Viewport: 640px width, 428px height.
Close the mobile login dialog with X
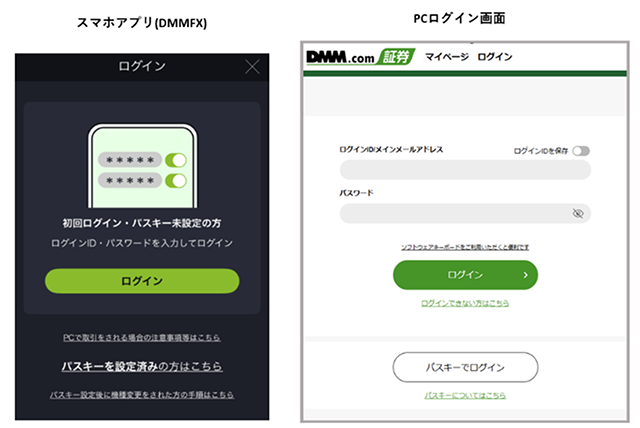pos(252,67)
